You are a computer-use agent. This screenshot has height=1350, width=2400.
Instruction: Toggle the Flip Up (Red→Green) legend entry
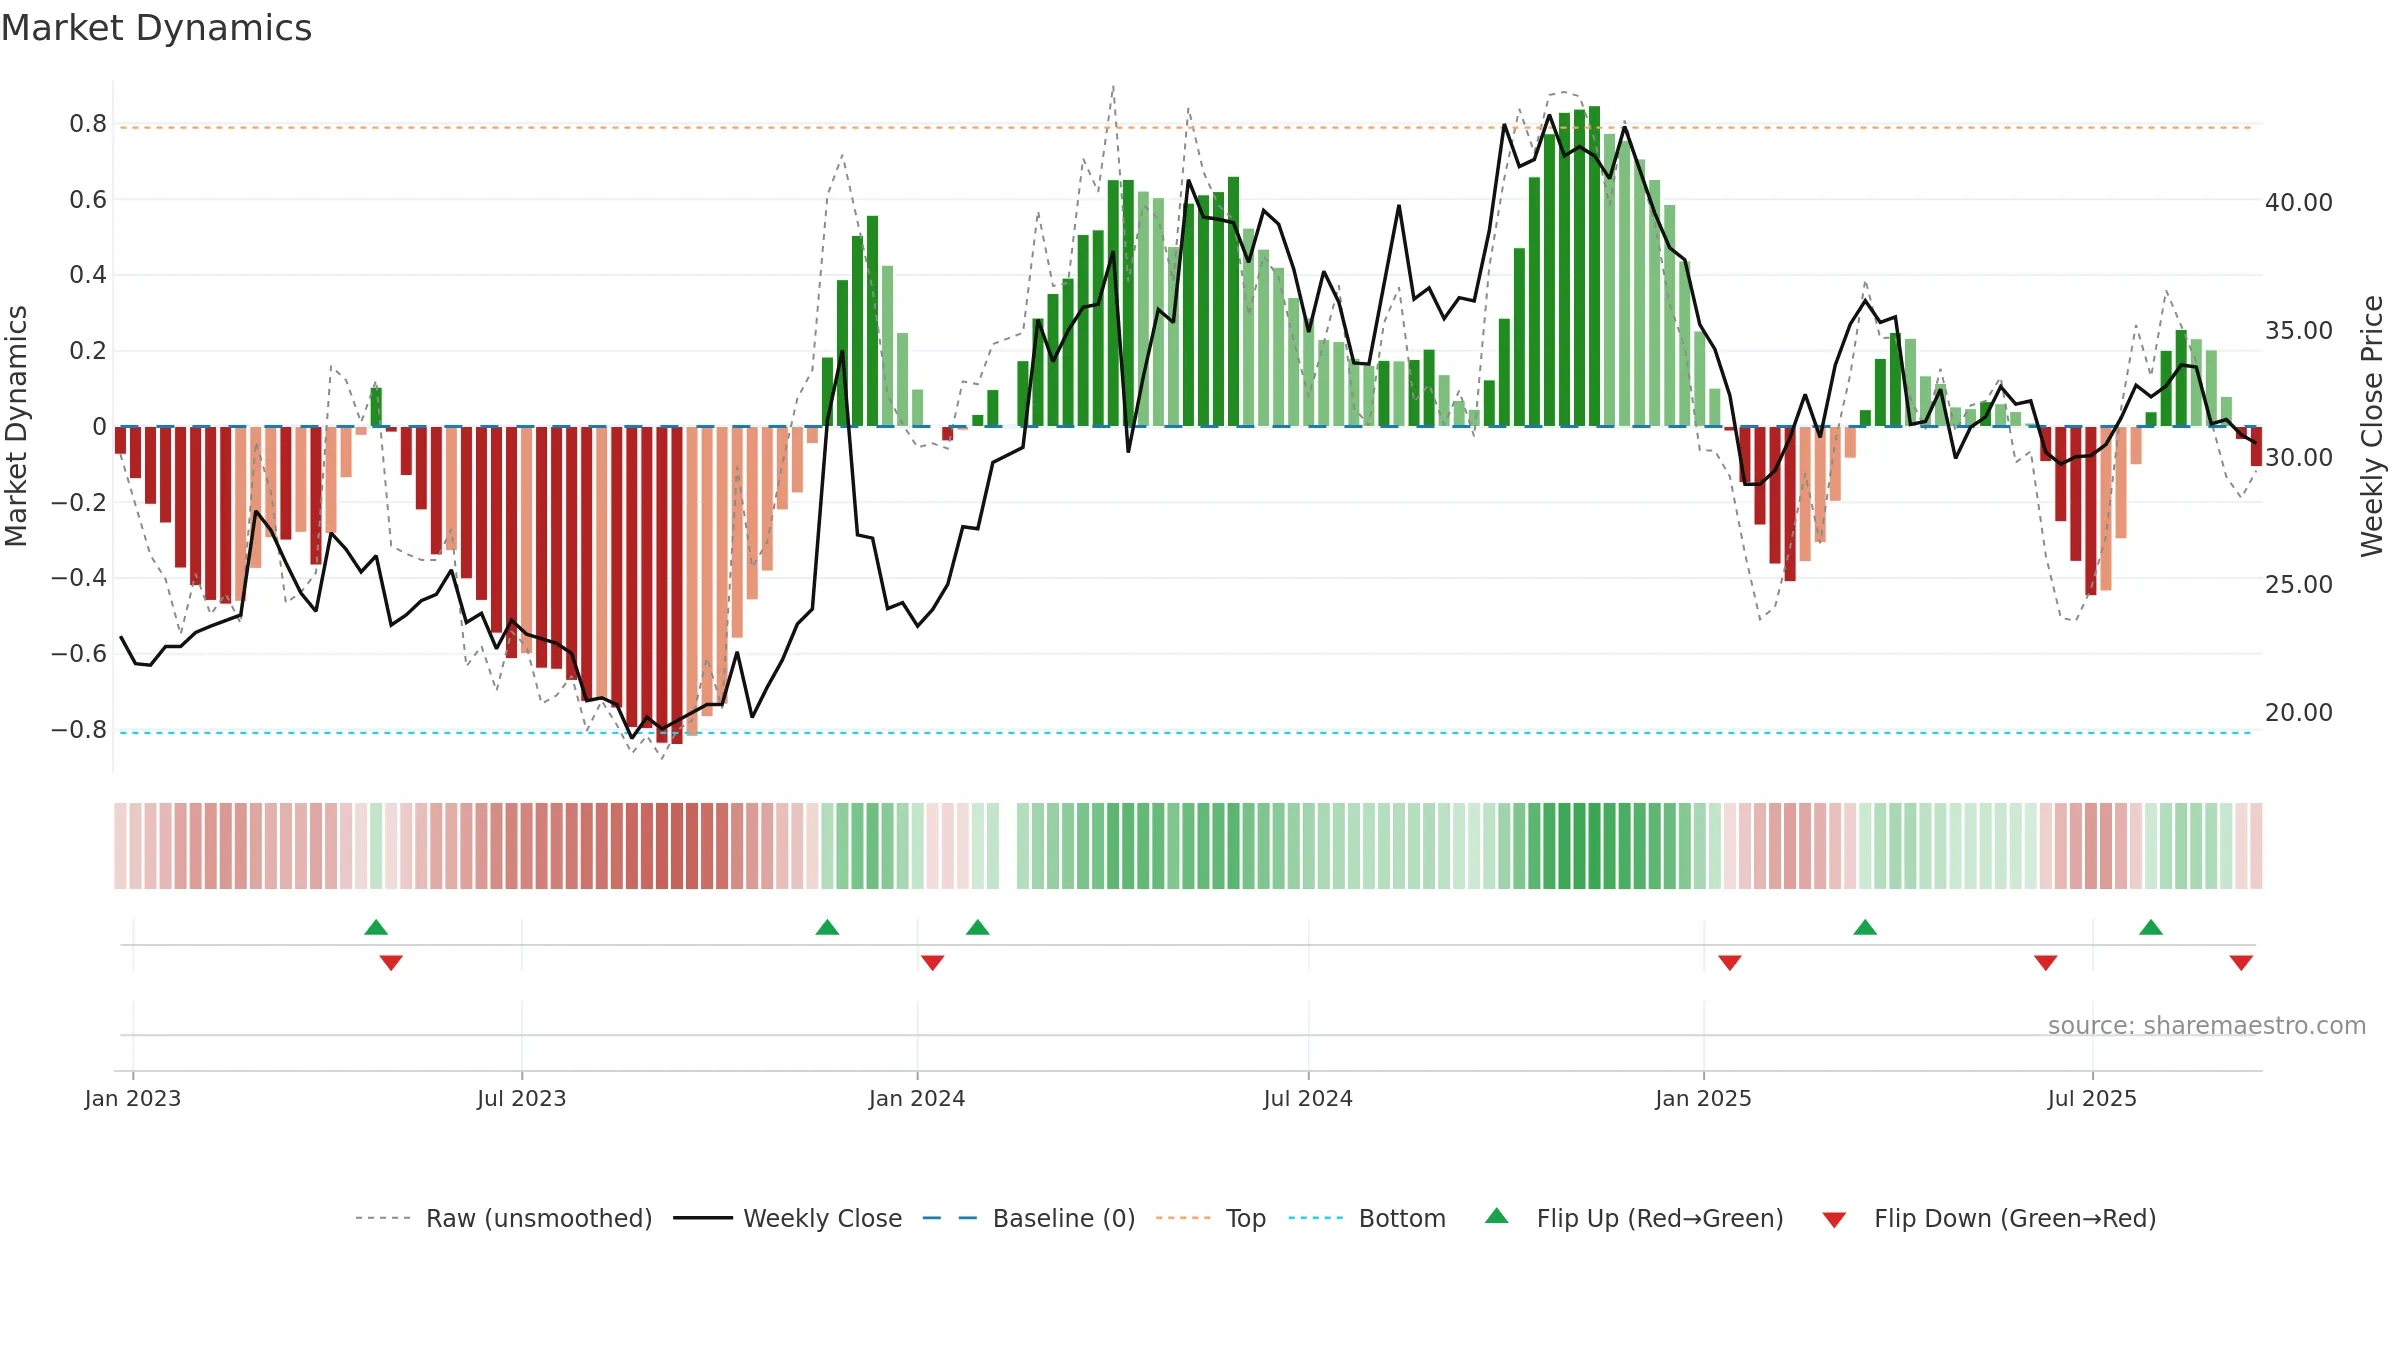[1634, 1218]
